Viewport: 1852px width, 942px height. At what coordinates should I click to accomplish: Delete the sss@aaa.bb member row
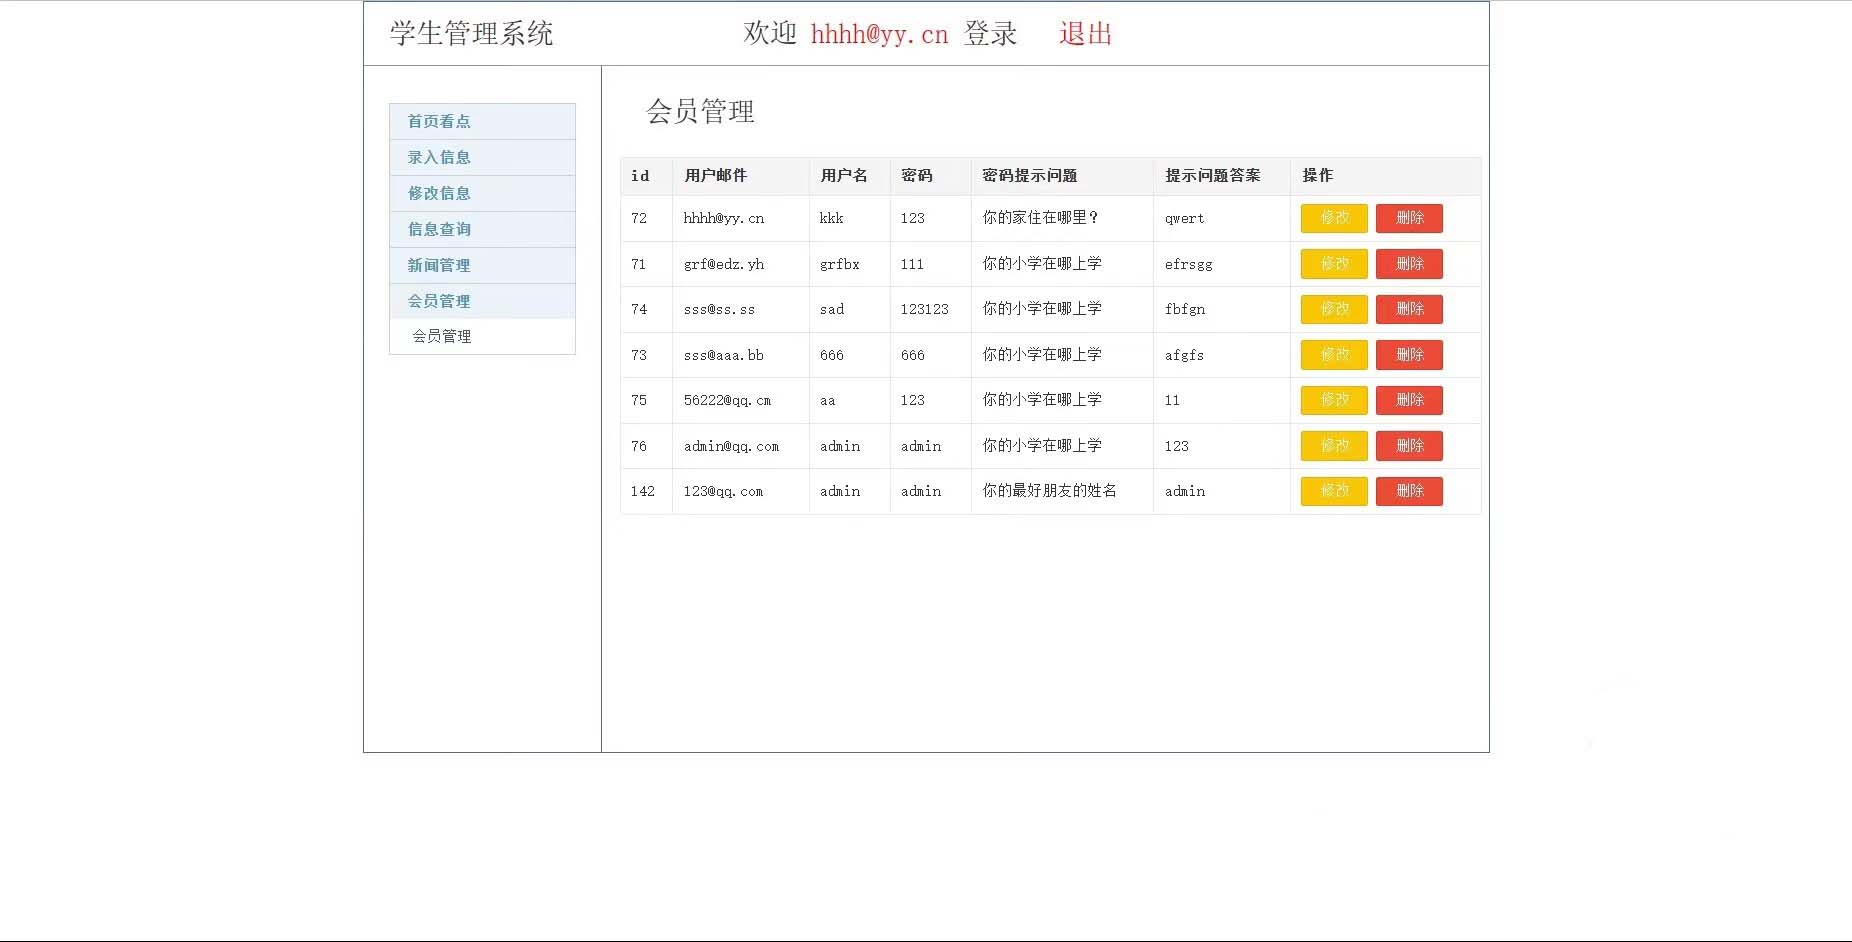pos(1409,355)
